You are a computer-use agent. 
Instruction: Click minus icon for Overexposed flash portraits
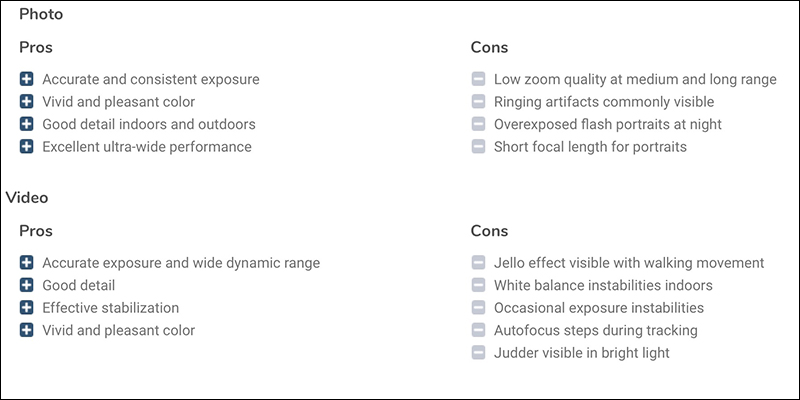pos(478,124)
